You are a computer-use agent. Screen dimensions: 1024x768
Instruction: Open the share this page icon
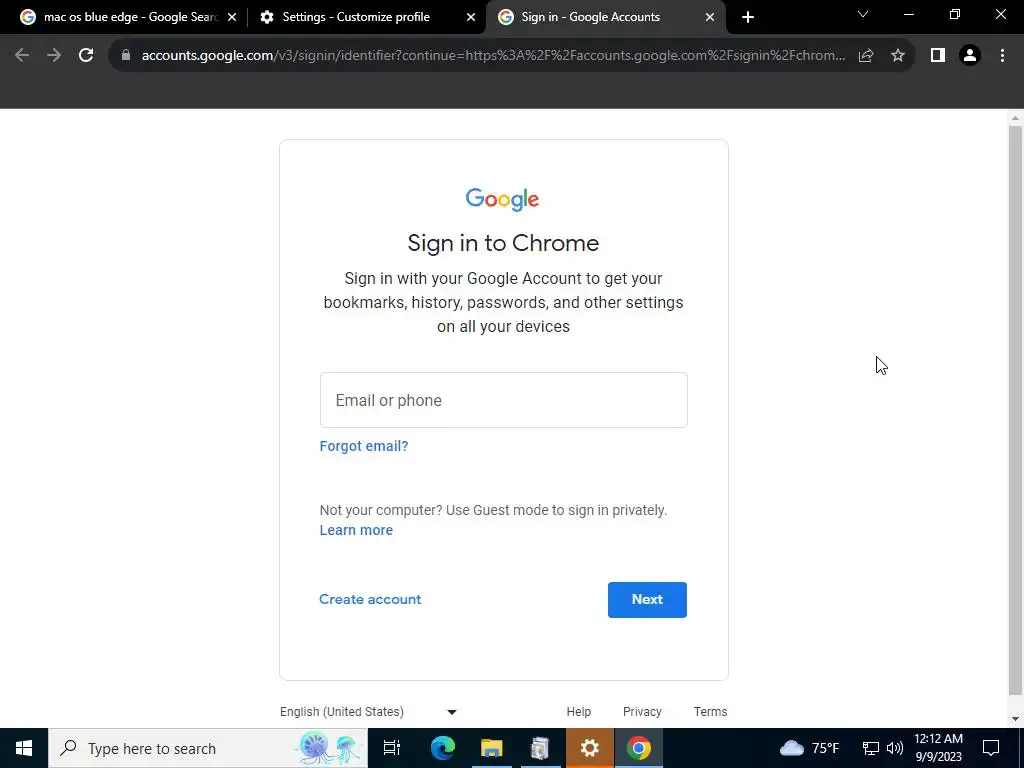(866, 56)
